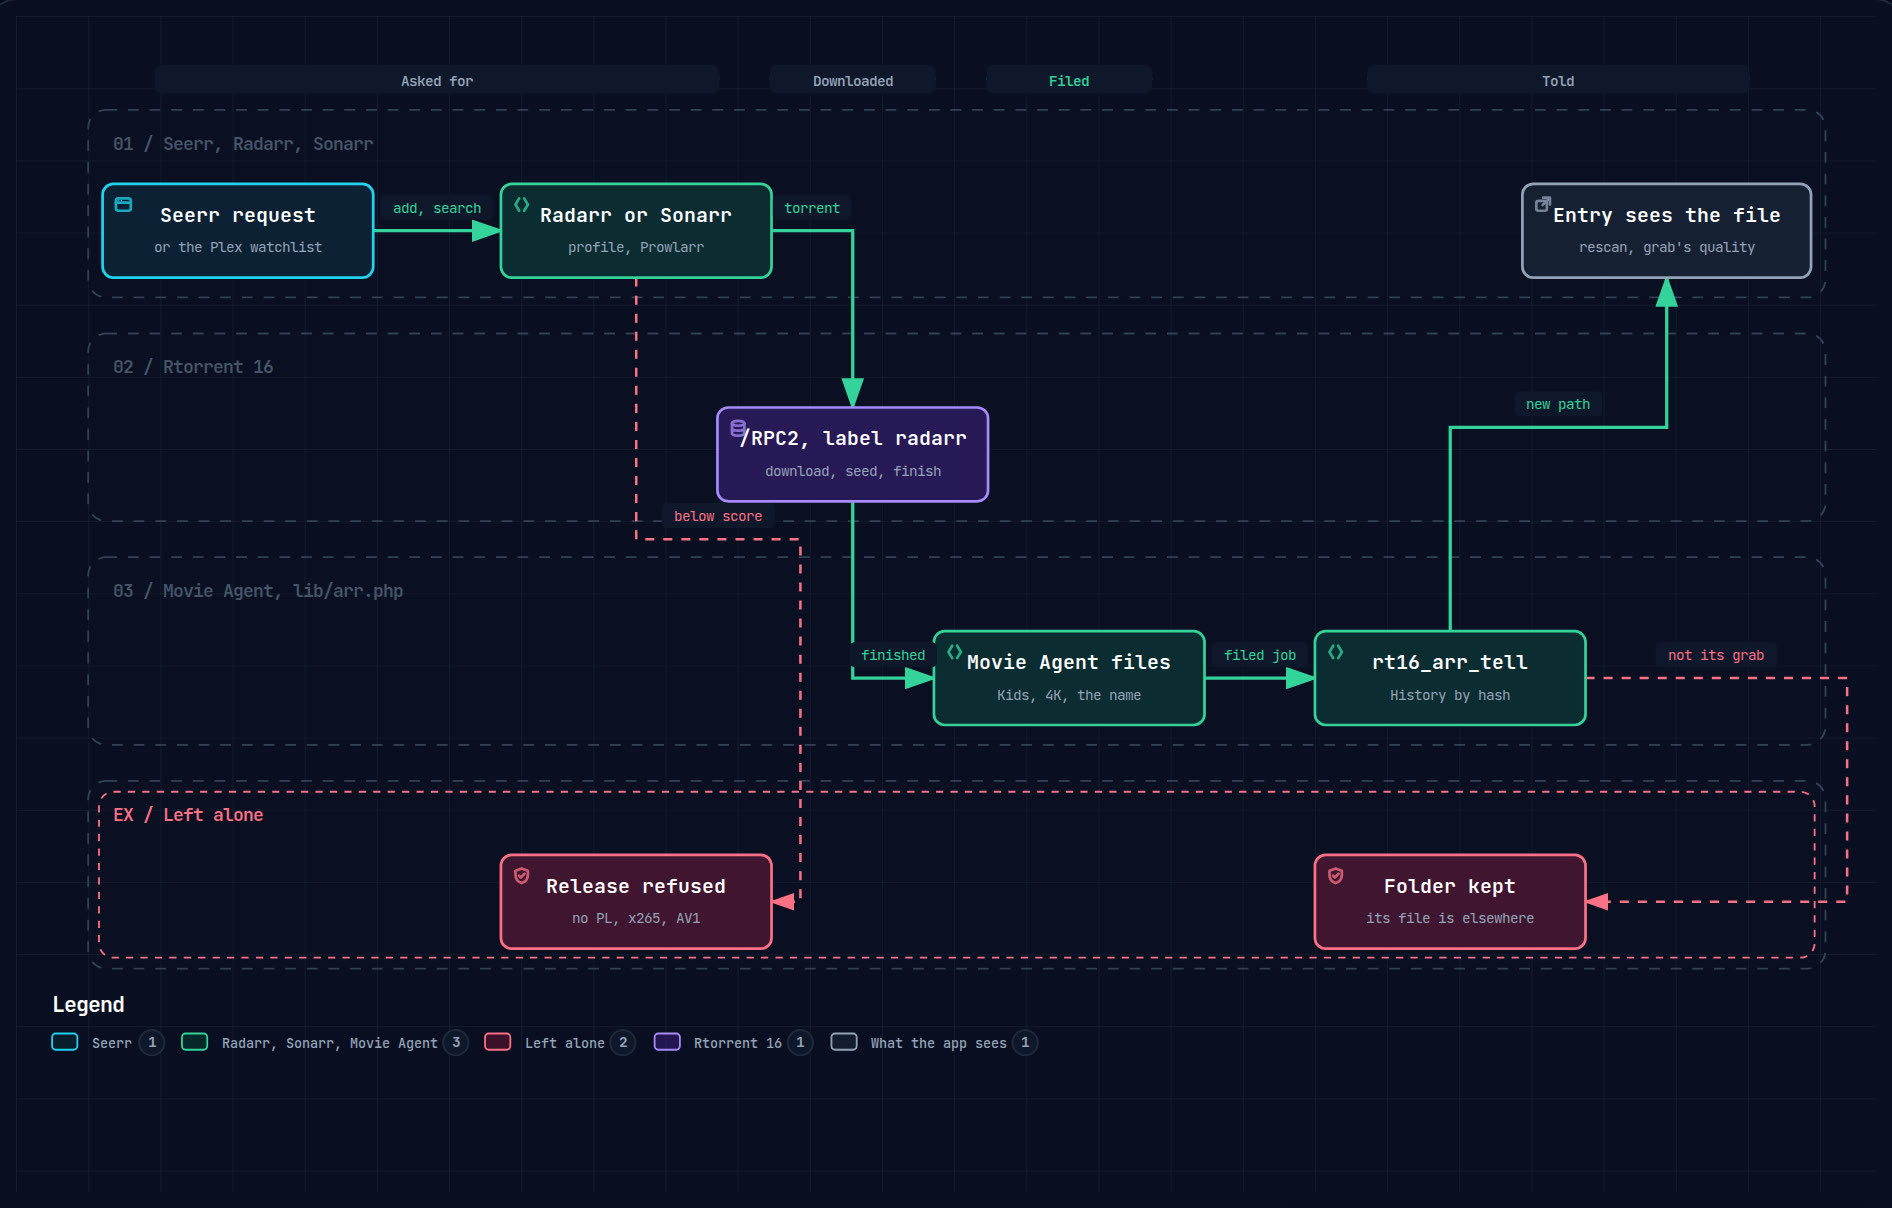Click the gray What the app sees swatch

click(844, 1042)
